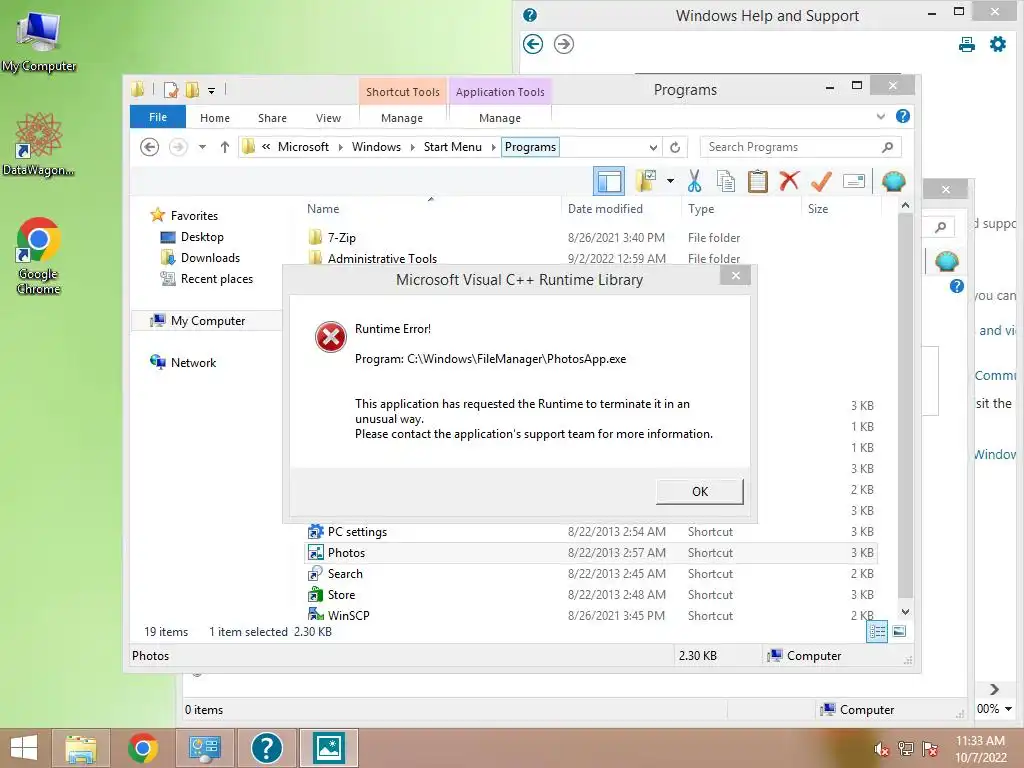The height and width of the screenshot is (768, 1024).
Task: Click the orange checkmark Properties icon
Action: click(821, 181)
